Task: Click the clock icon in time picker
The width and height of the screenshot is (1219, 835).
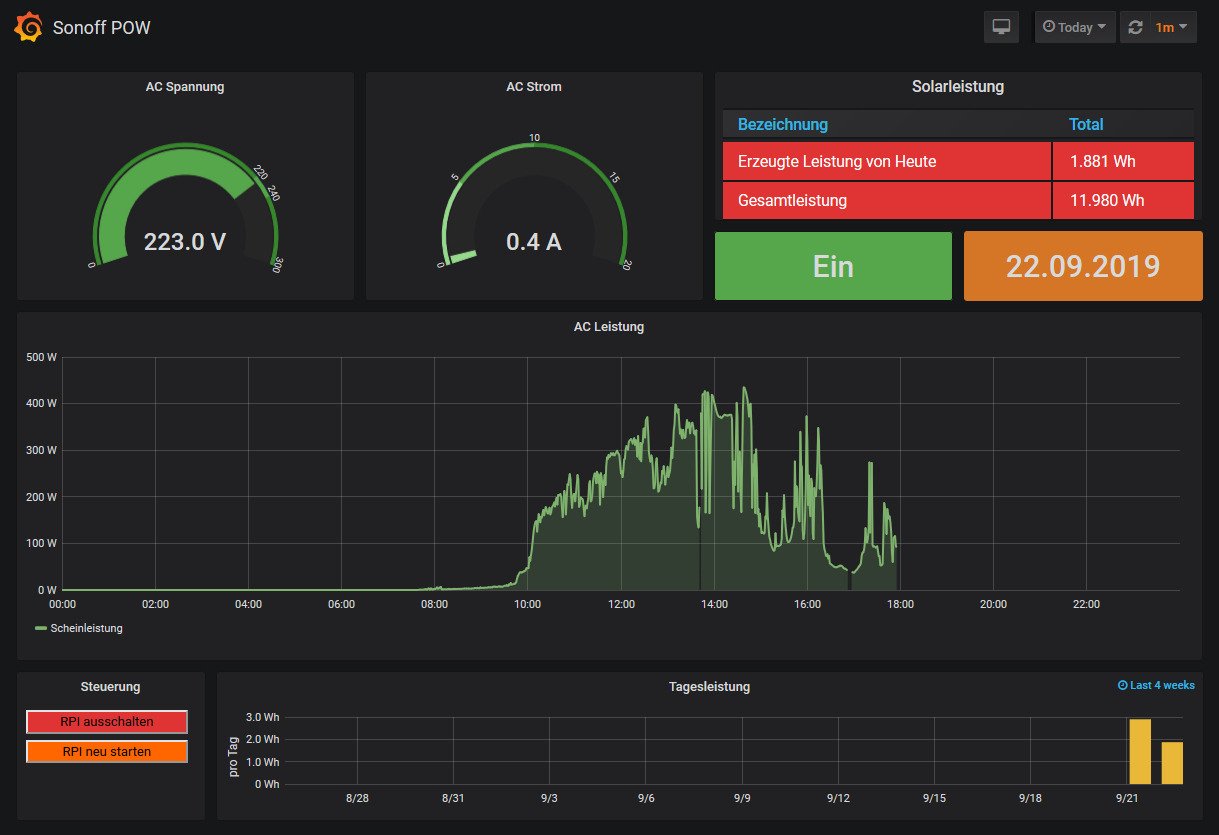Action: [1049, 27]
